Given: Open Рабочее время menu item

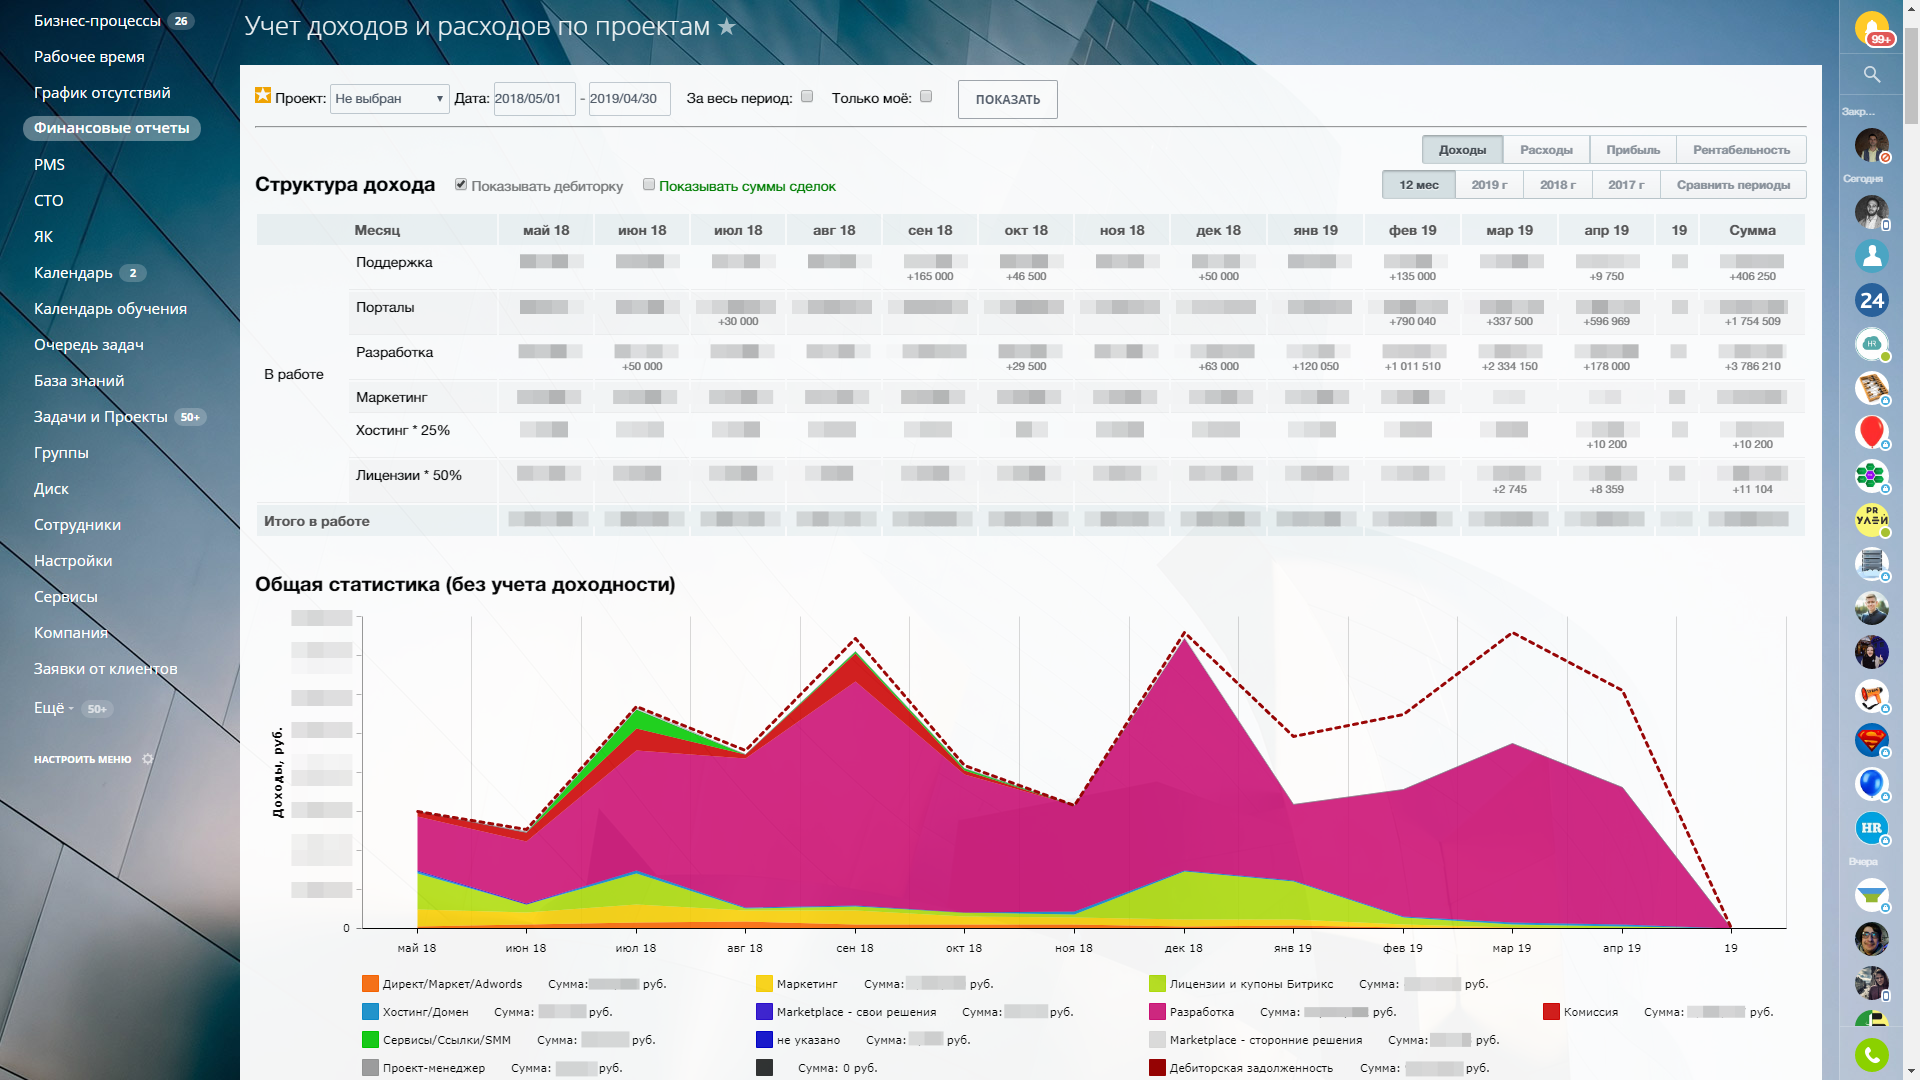Looking at the screenshot, I should (x=89, y=57).
